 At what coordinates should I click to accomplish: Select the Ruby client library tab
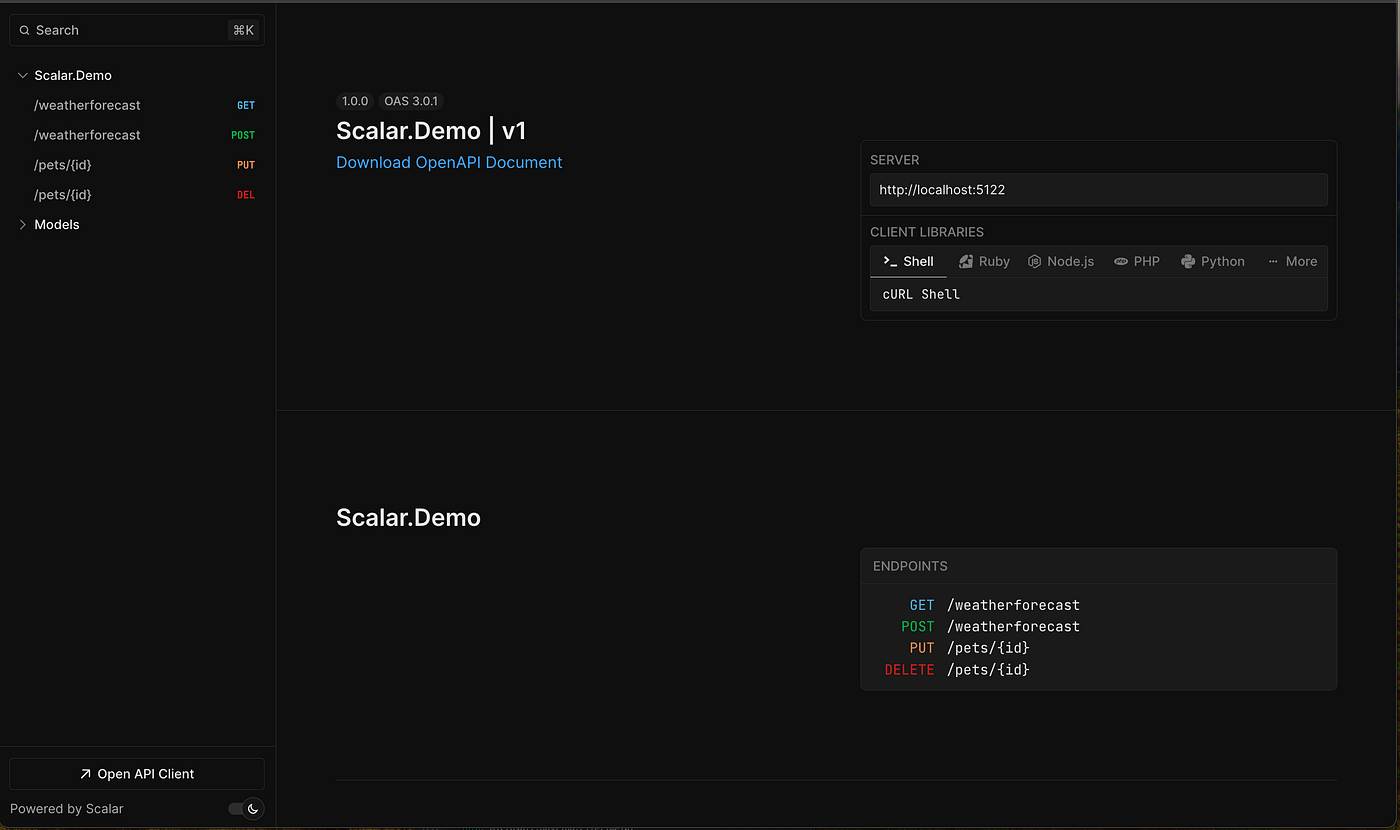984,261
